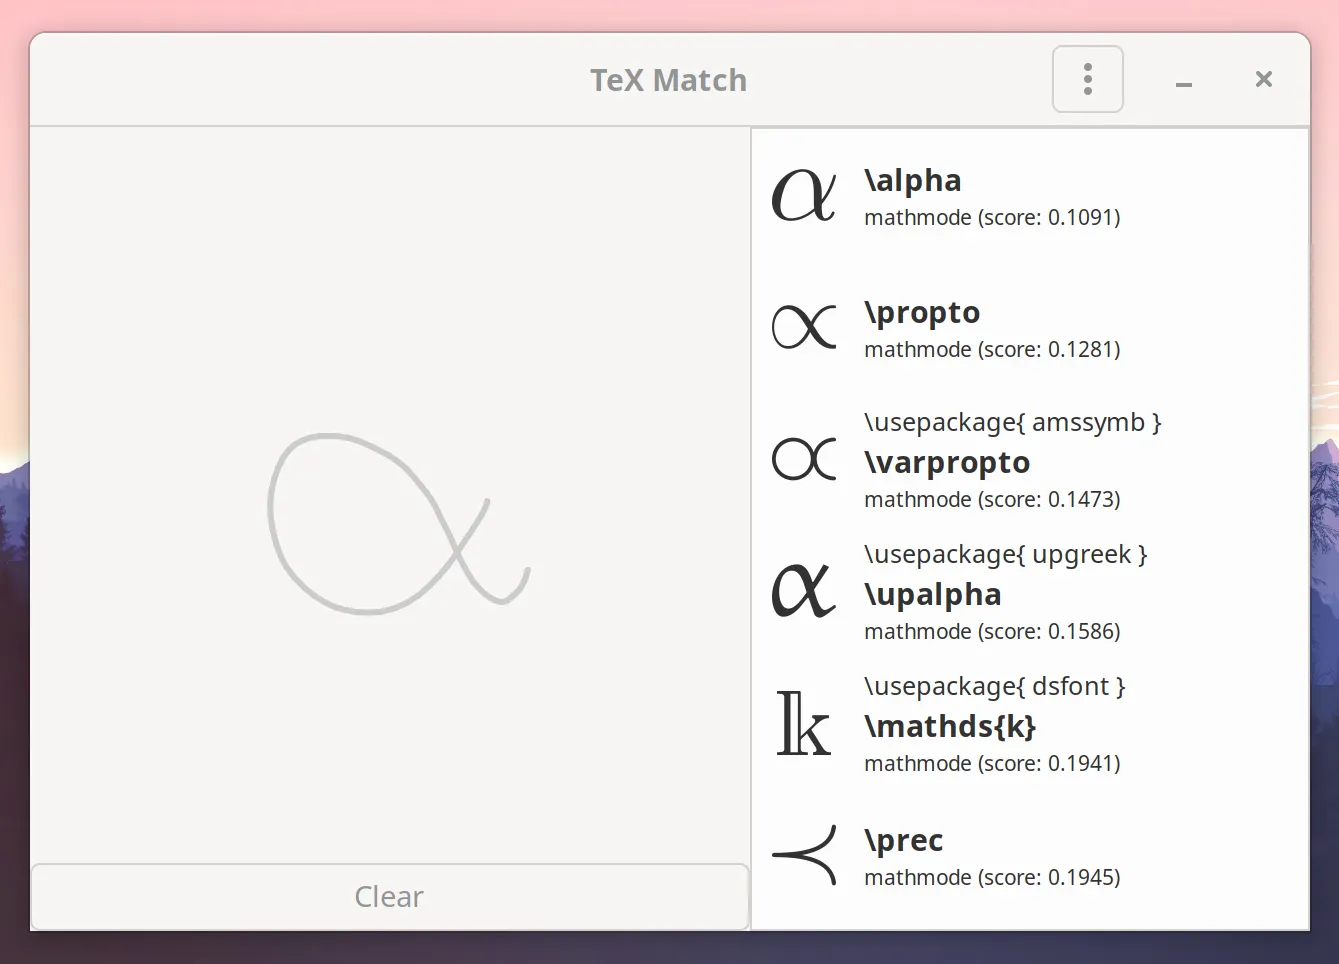Click the \usepackage{ dsfont } line
This screenshot has width=1339, height=964.
995,687
